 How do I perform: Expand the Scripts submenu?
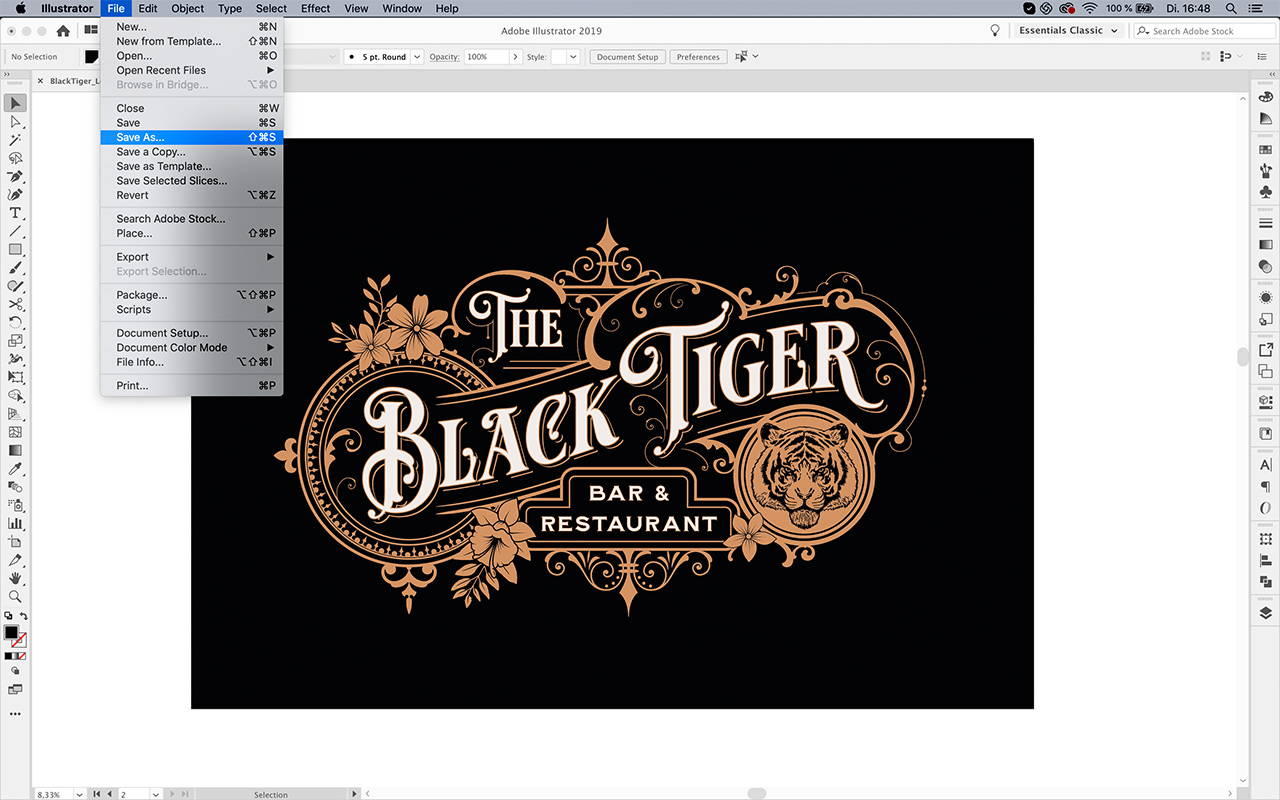tap(190, 309)
